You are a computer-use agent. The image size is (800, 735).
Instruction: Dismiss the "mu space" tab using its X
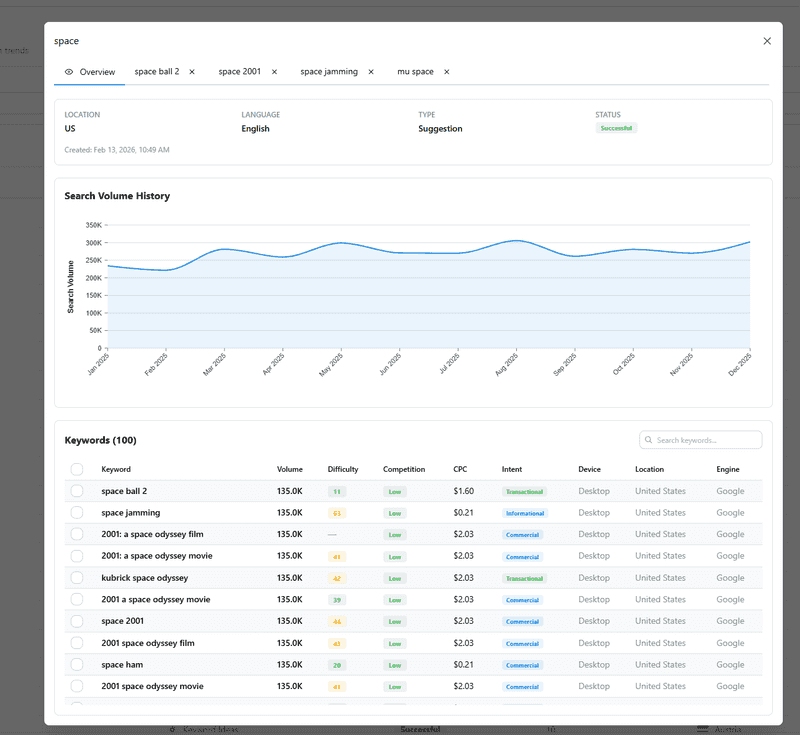pyautogui.click(x=446, y=72)
